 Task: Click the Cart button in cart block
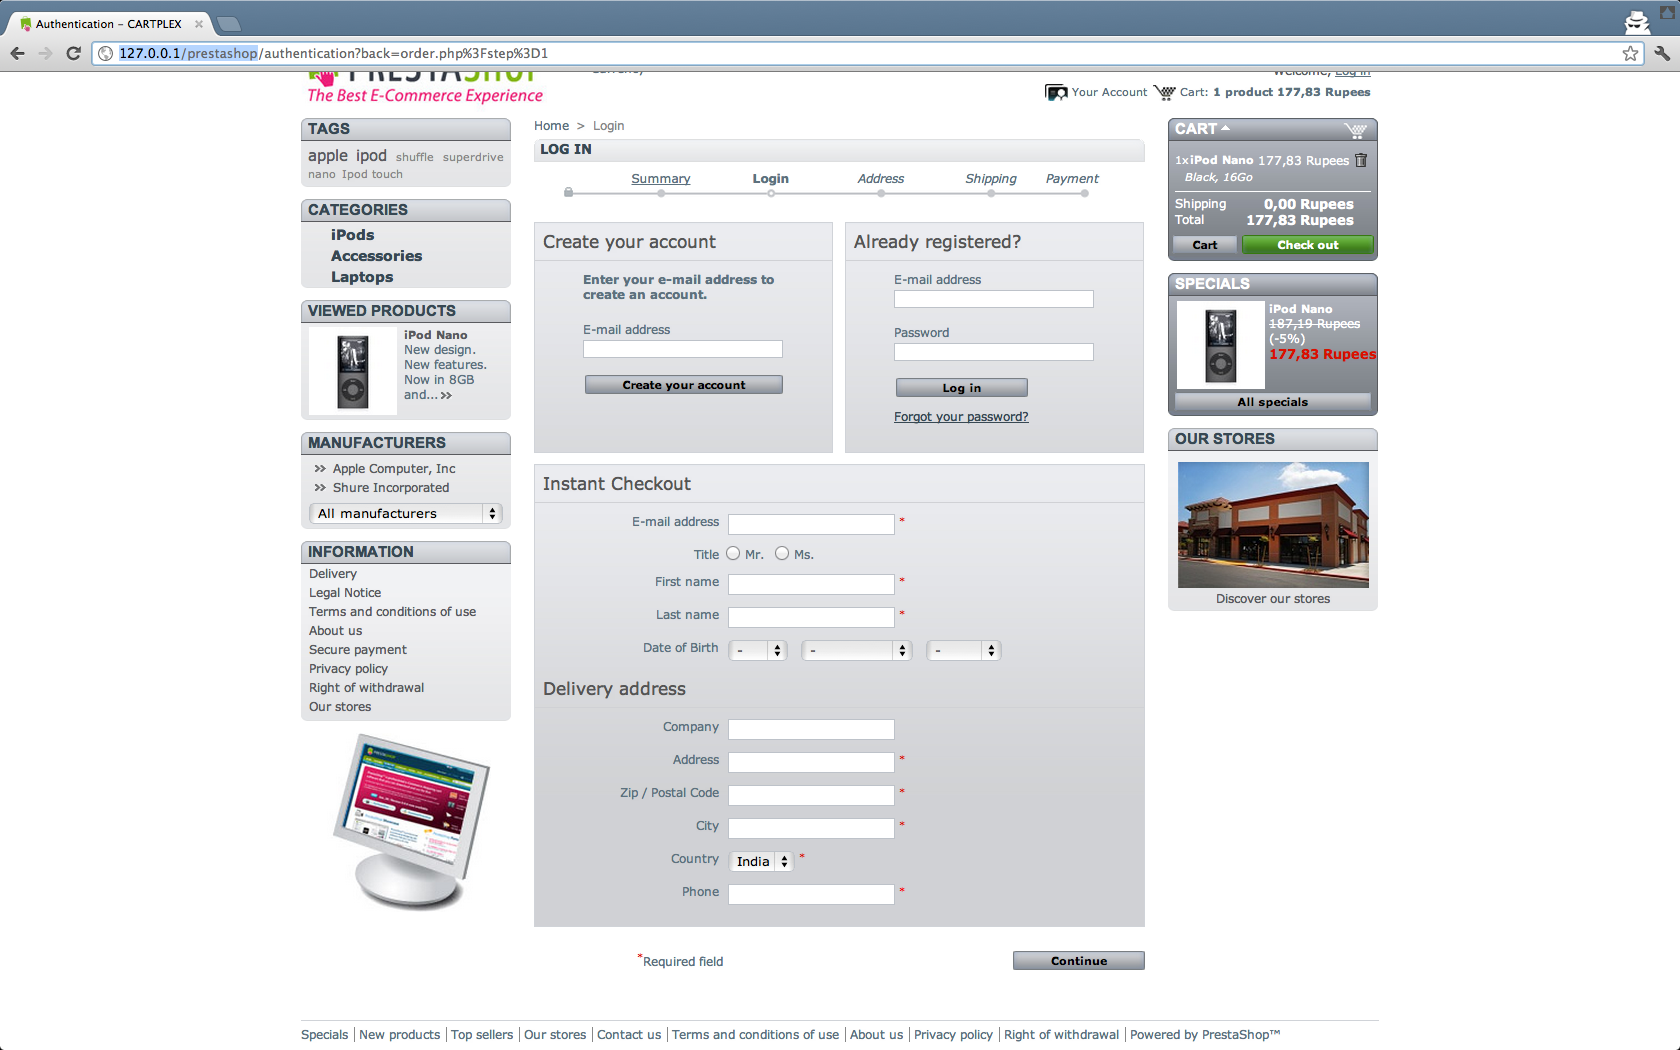tap(1205, 245)
